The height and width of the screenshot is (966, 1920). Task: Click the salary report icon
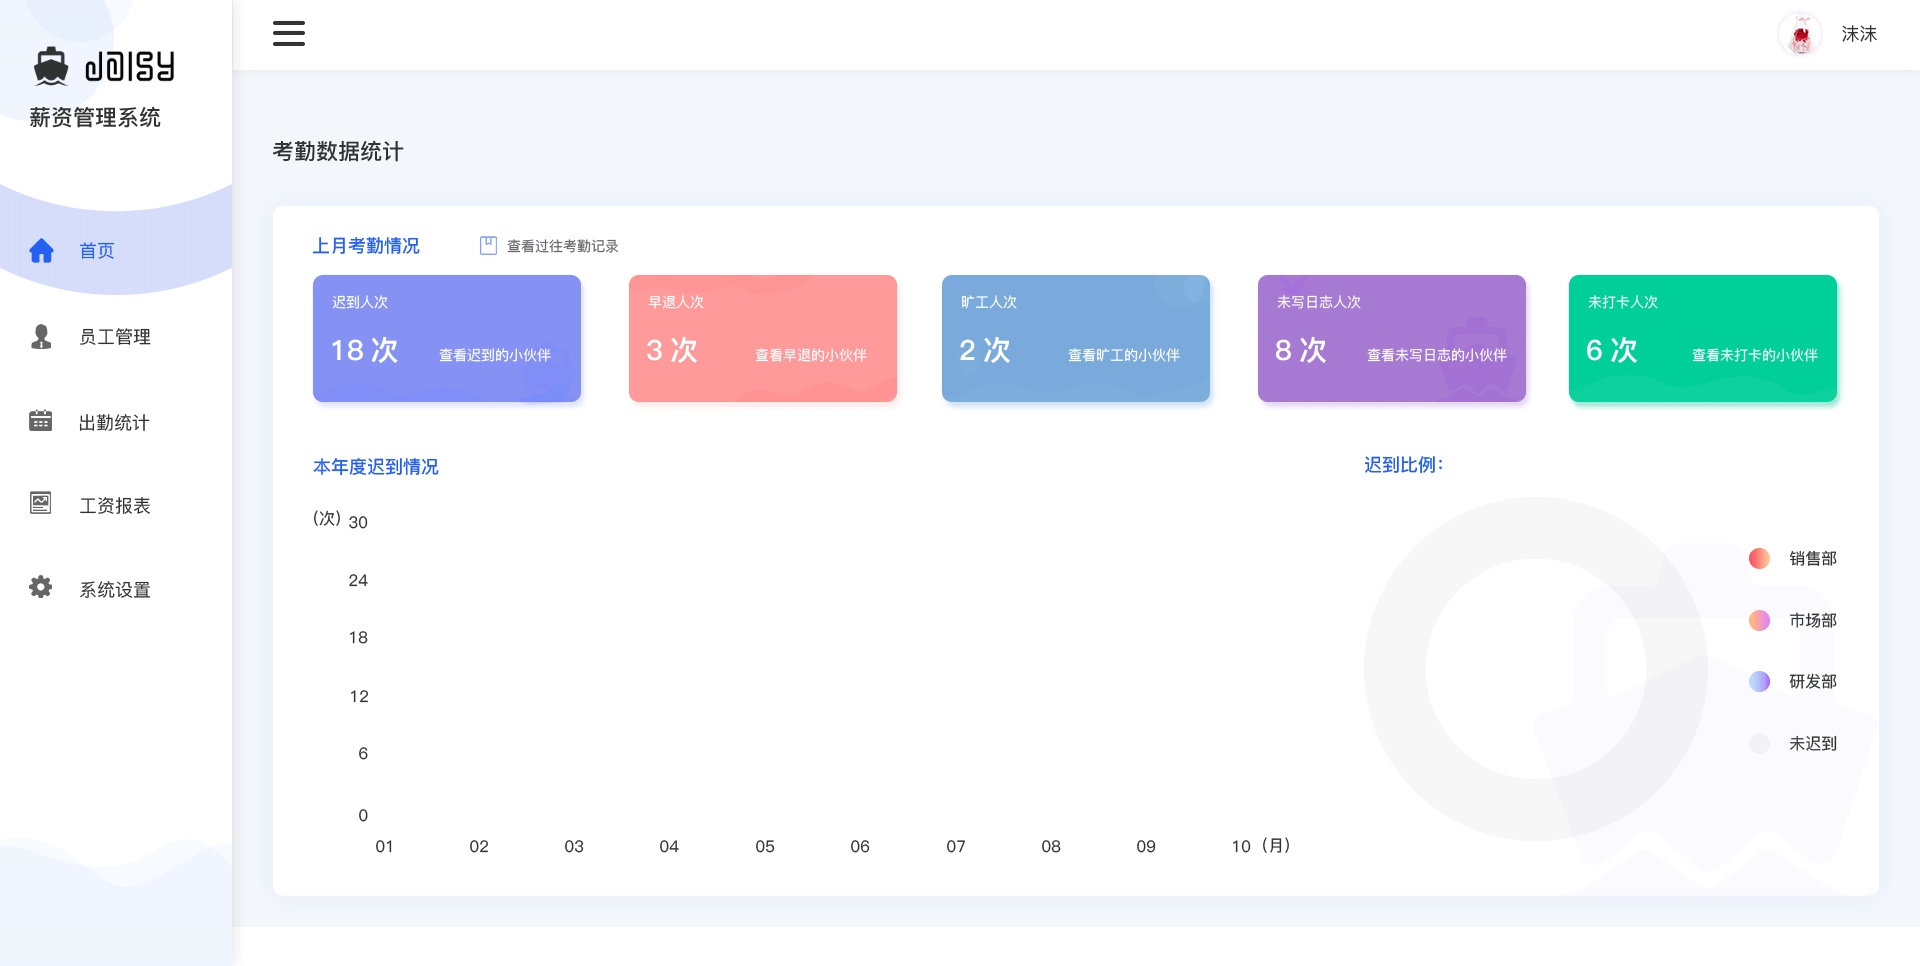(41, 503)
